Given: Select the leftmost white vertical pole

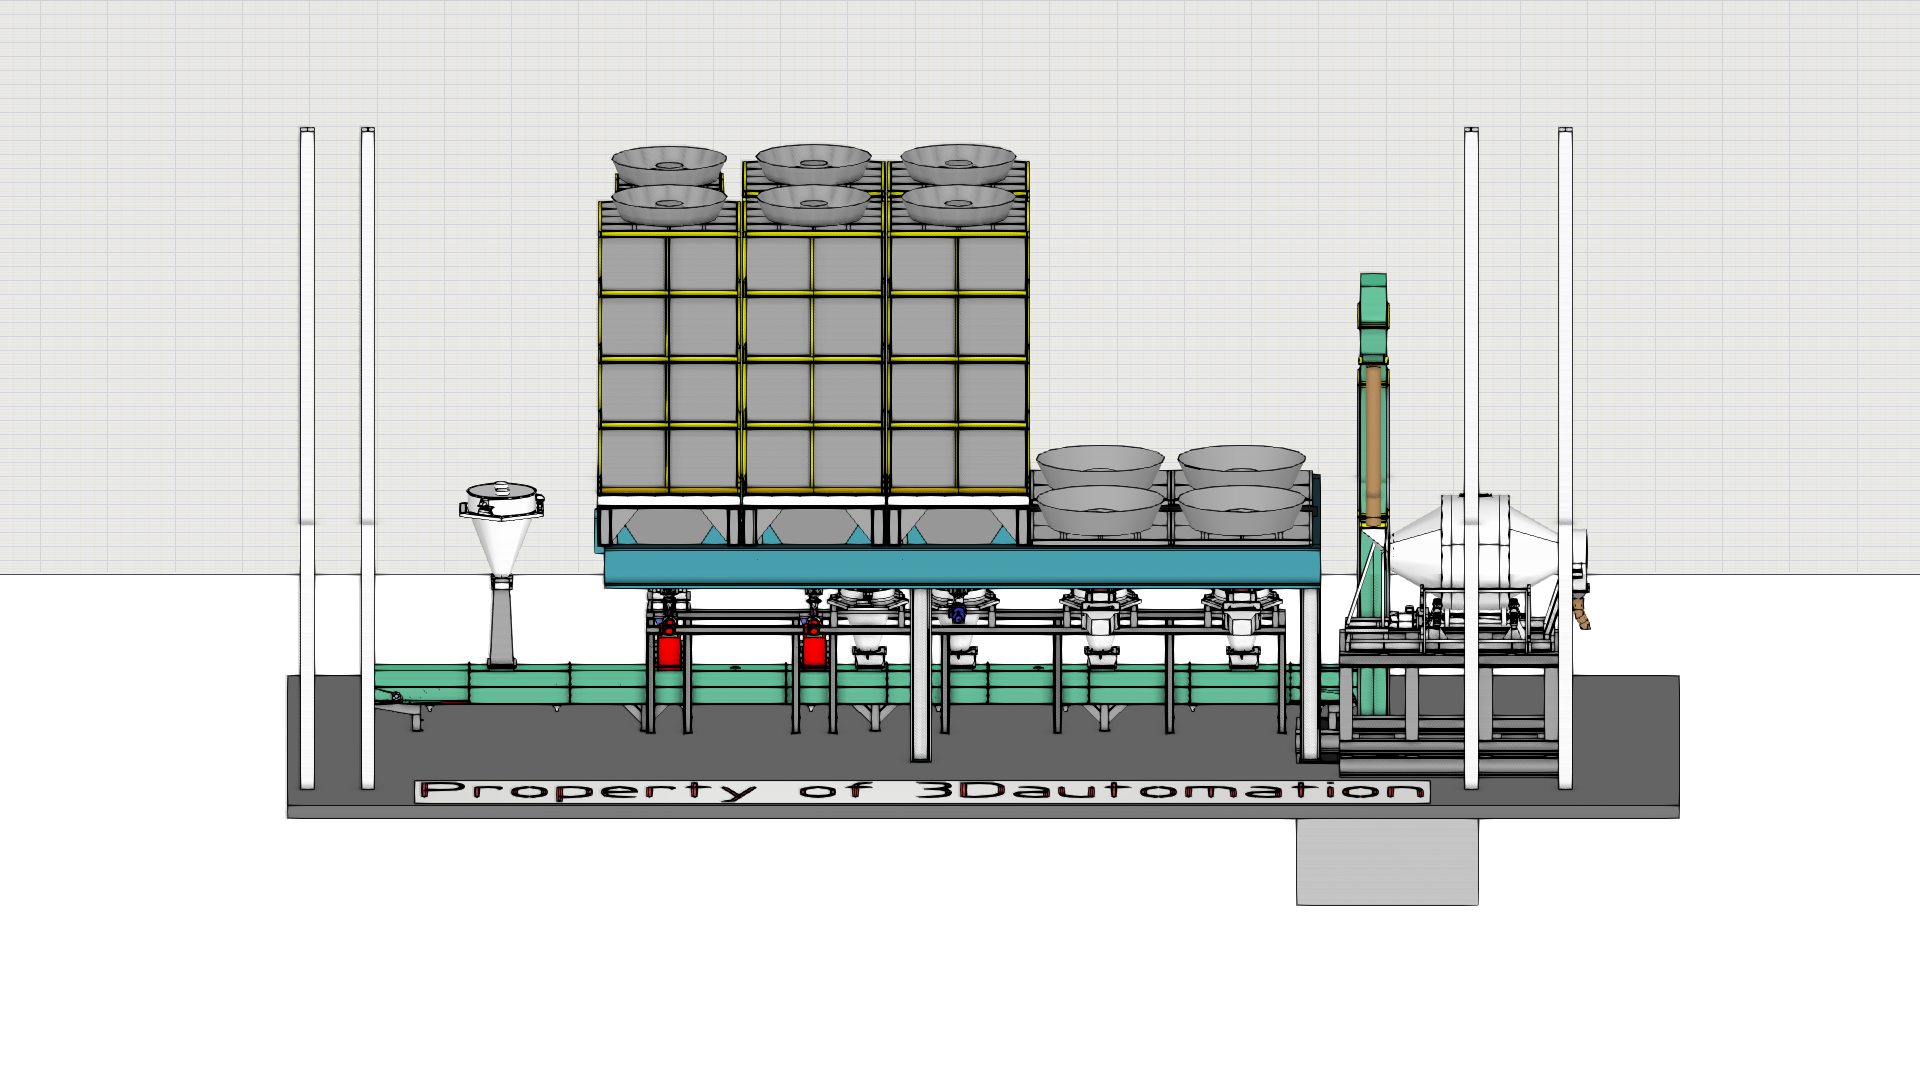Looking at the screenshot, I should pyautogui.click(x=307, y=458).
